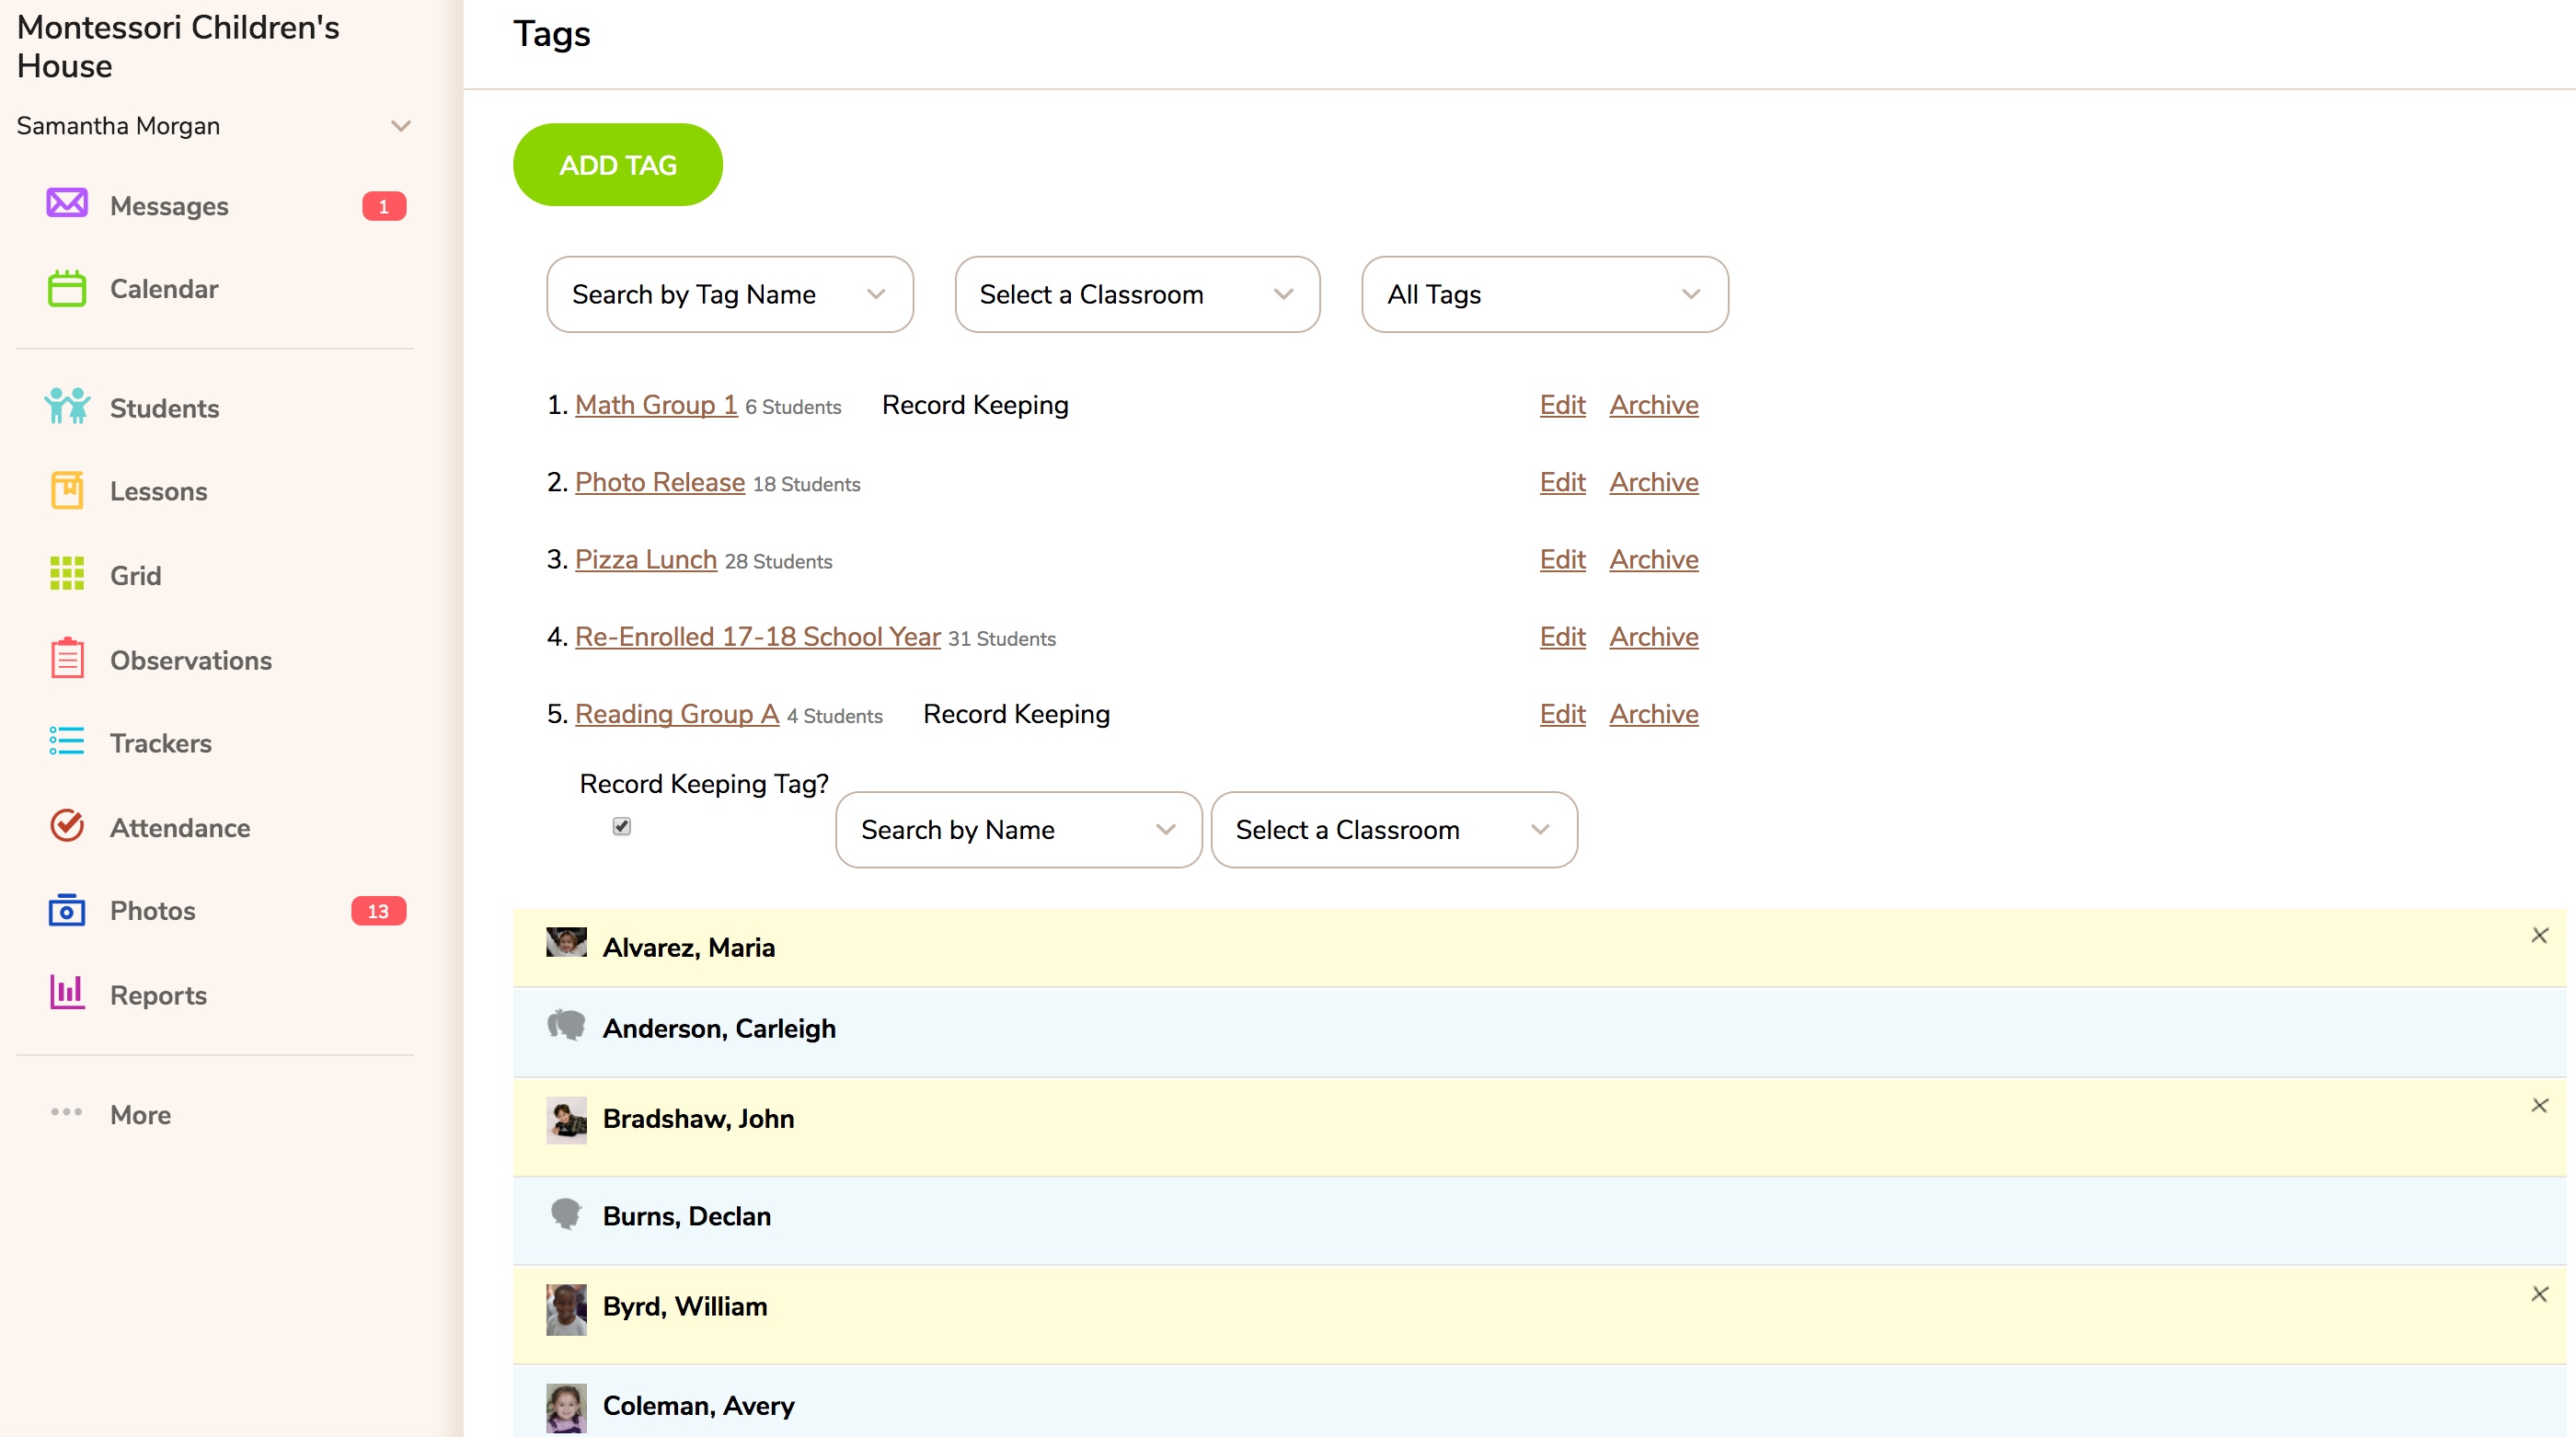
Task: Click Carleigh Anderson's placeholder avatar
Action: pyautogui.click(x=566, y=1025)
